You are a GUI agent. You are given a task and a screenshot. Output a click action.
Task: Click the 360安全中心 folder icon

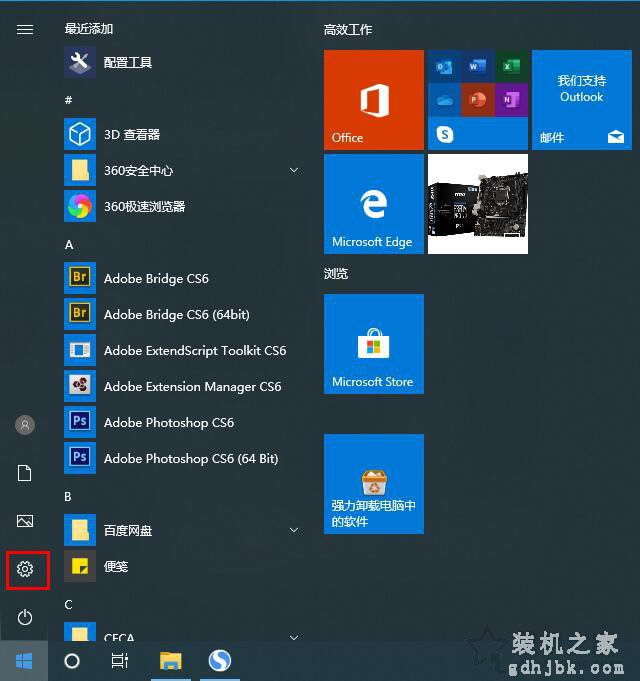coord(80,170)
